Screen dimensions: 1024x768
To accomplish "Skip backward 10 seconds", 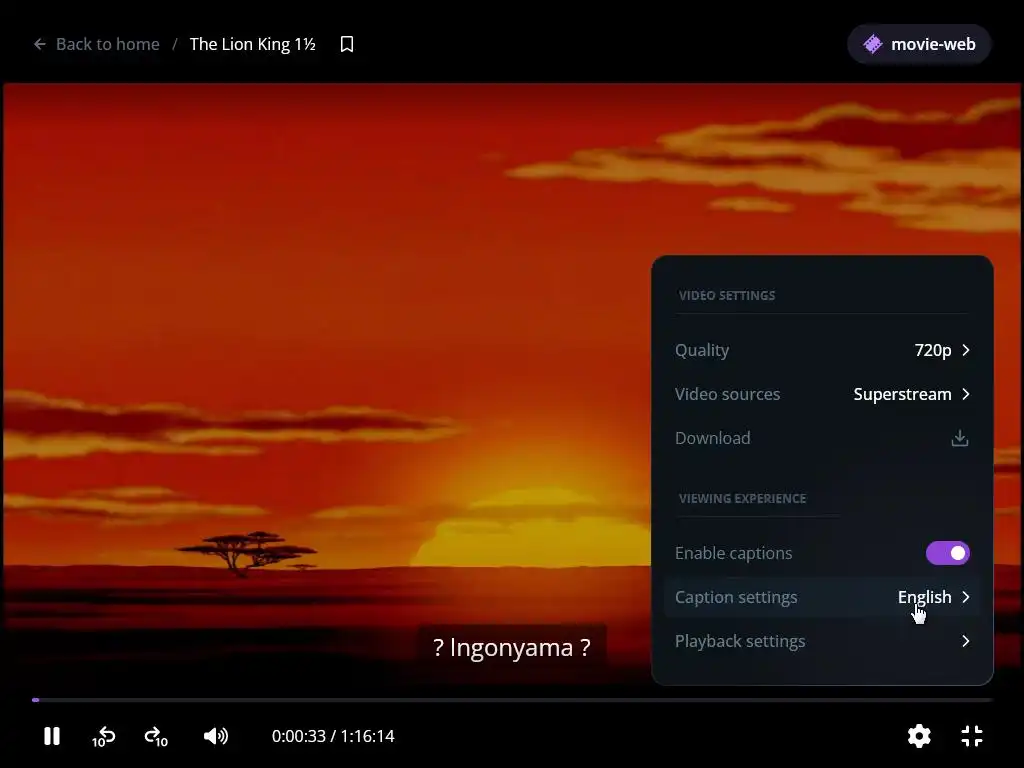I will tap(104, 737).
